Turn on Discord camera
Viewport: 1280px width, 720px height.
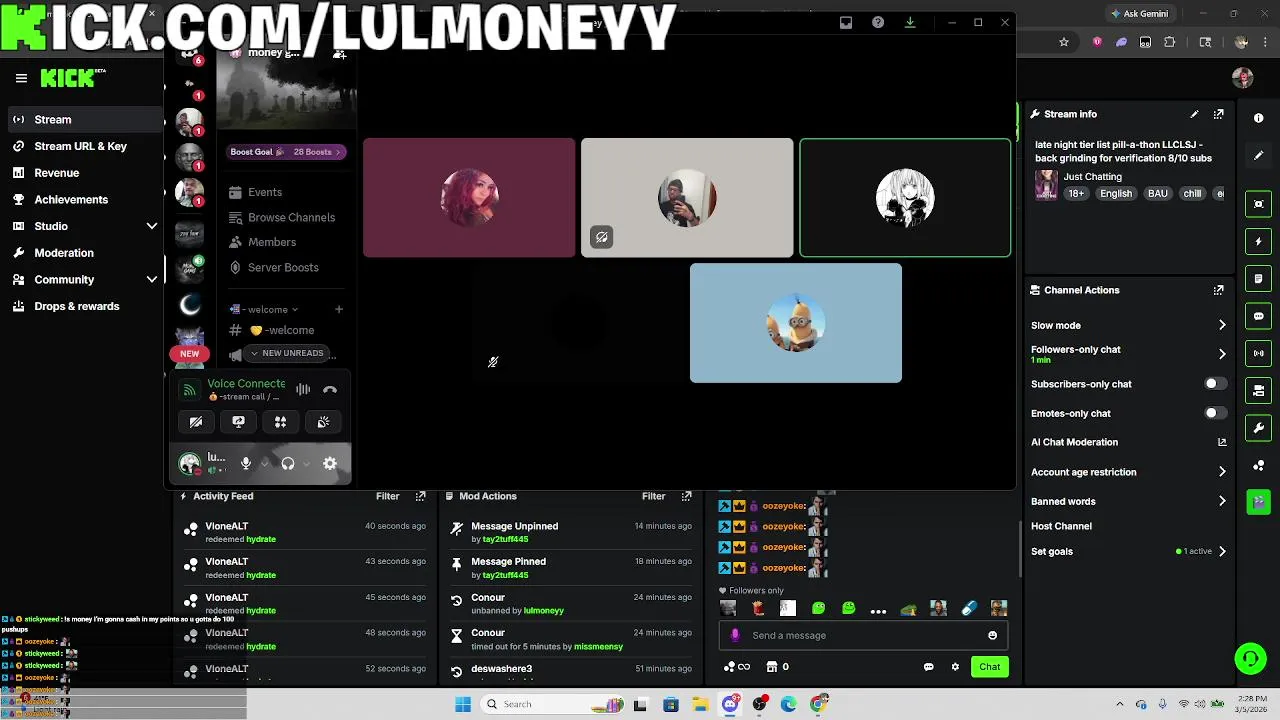click(196, 422)
